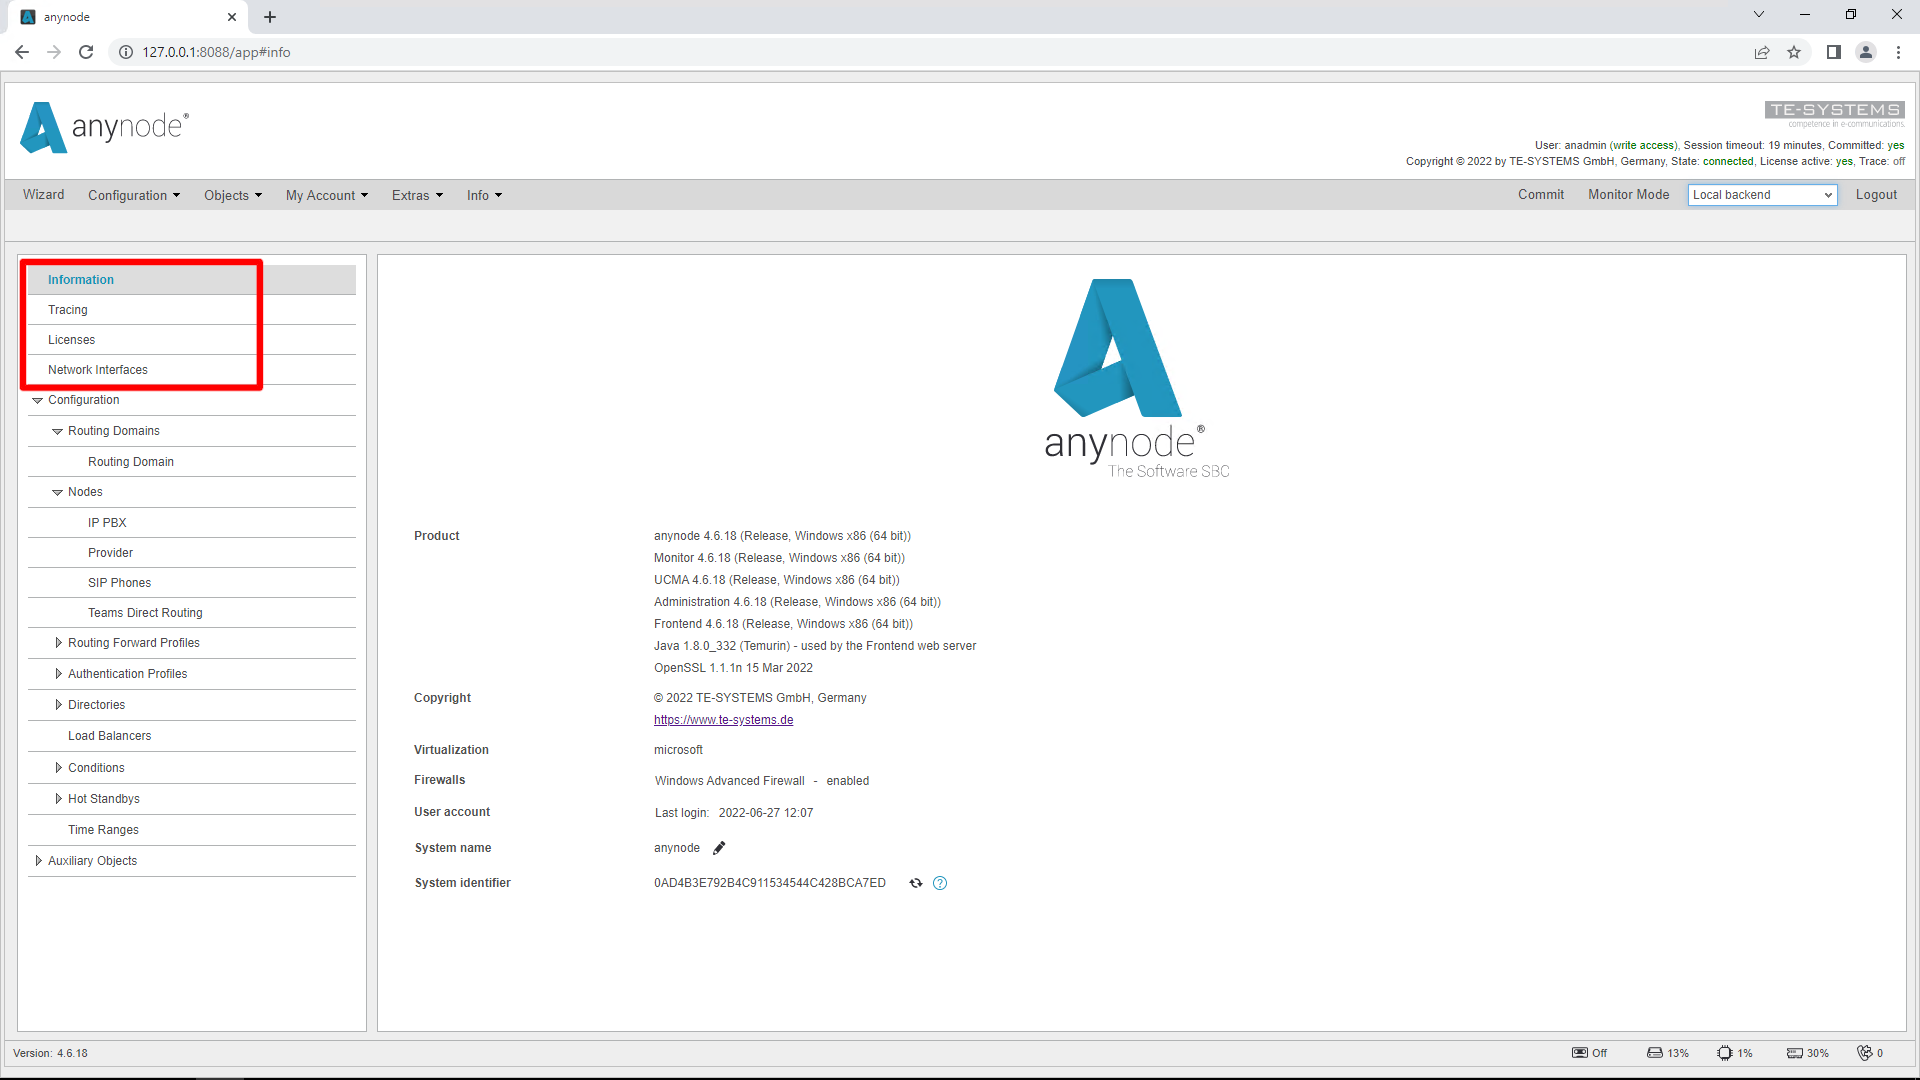Click the Version 4.6.18 status text
The width and height of the screenshot is (1920, 1080).
point(50,1053)
